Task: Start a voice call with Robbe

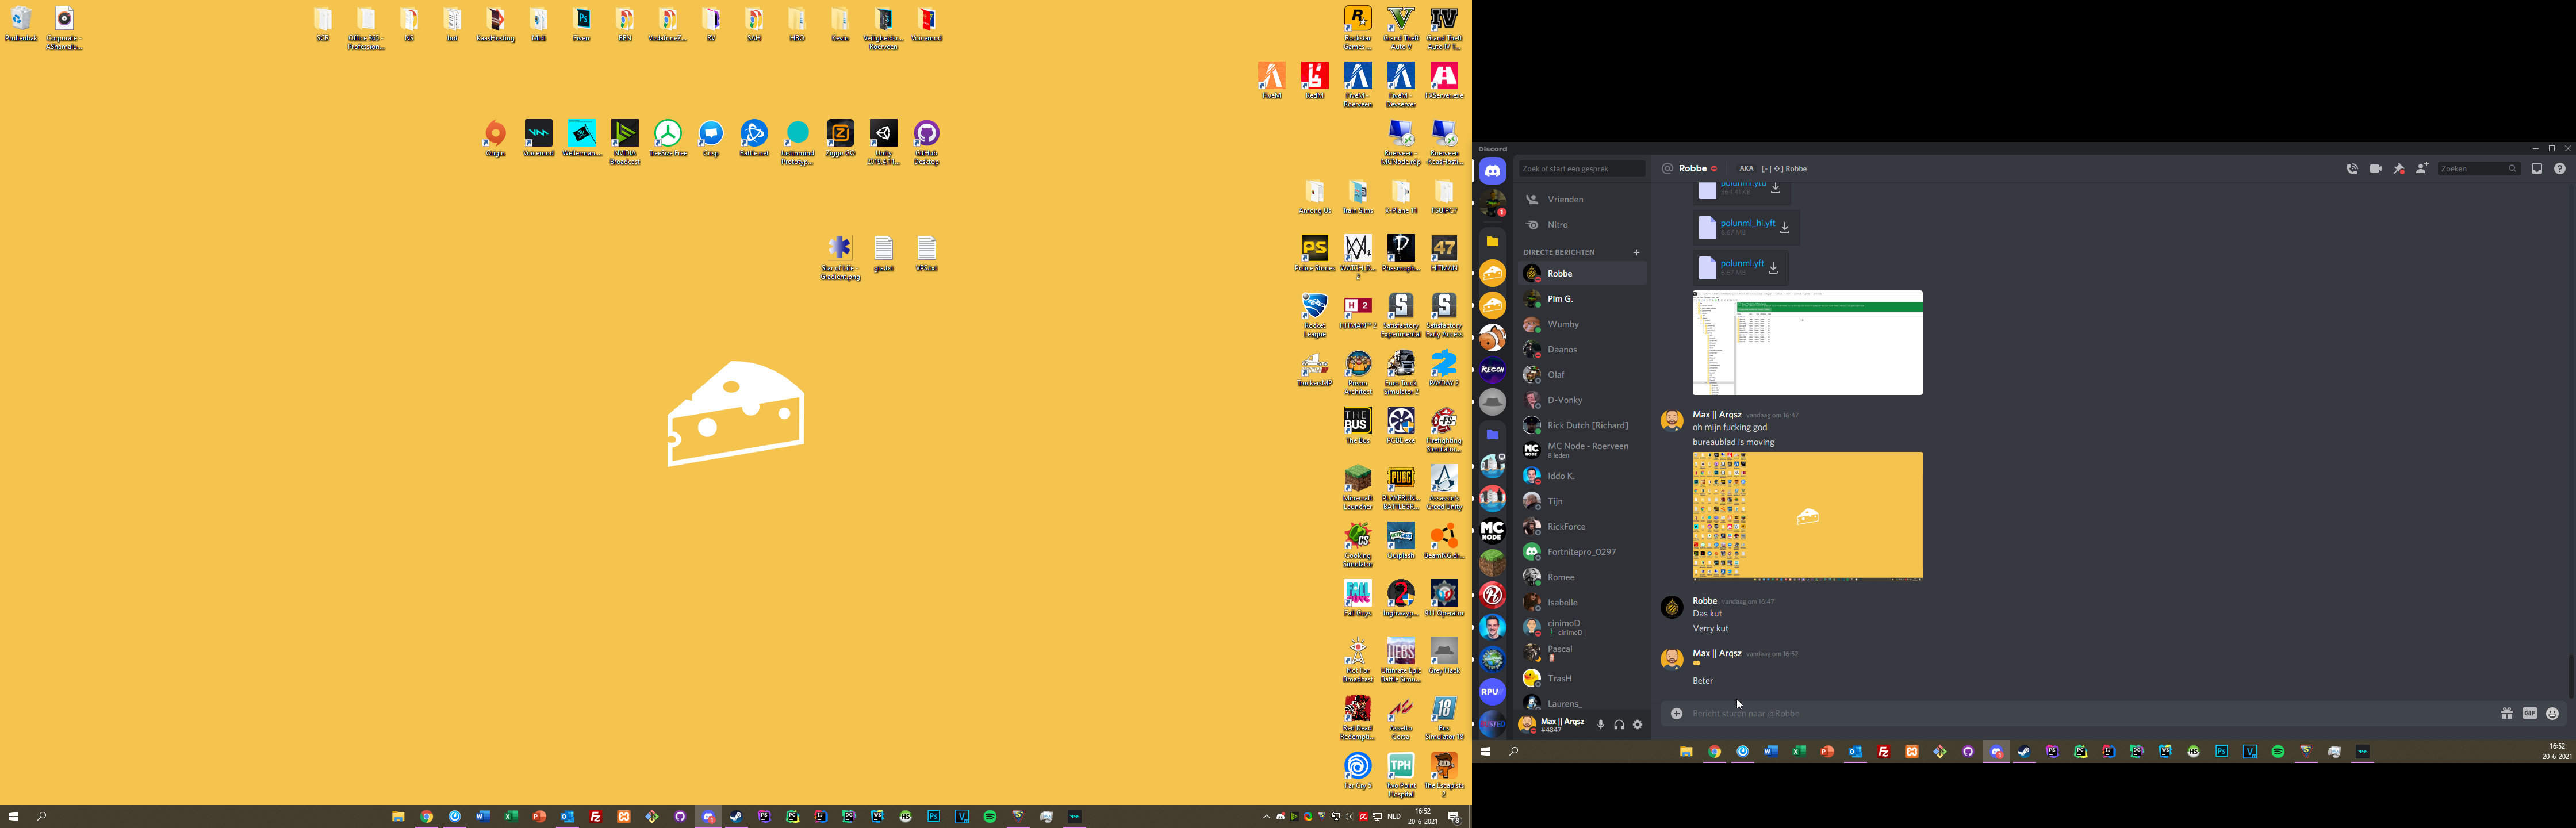Action: click(2352, 169)
